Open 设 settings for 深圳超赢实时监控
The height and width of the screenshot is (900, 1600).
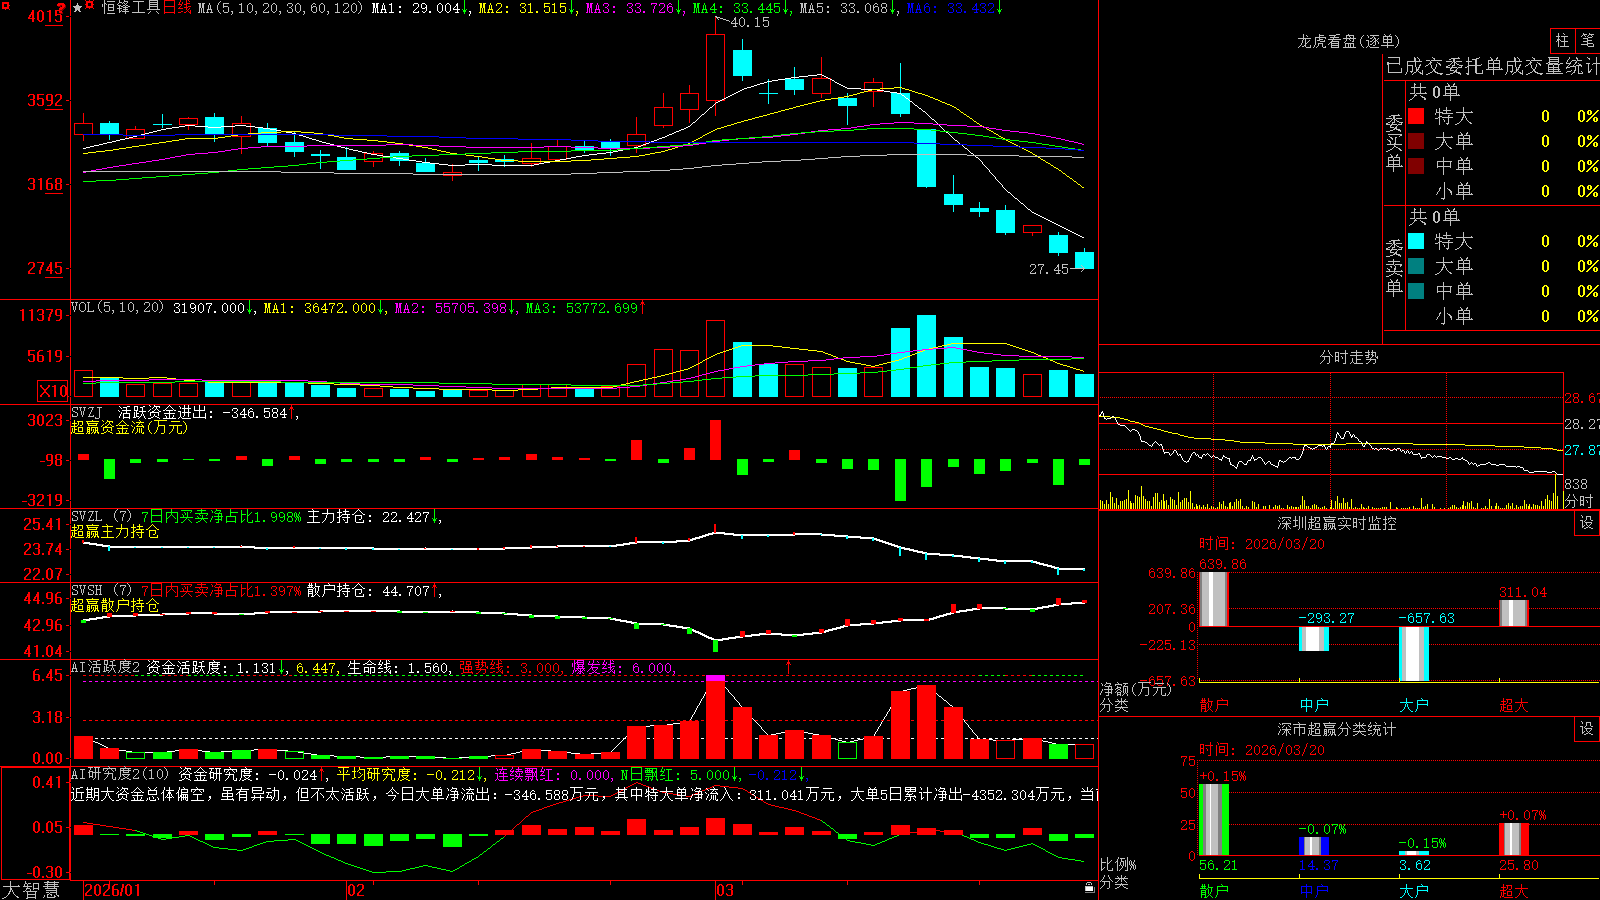click(x=1587, y=523)
